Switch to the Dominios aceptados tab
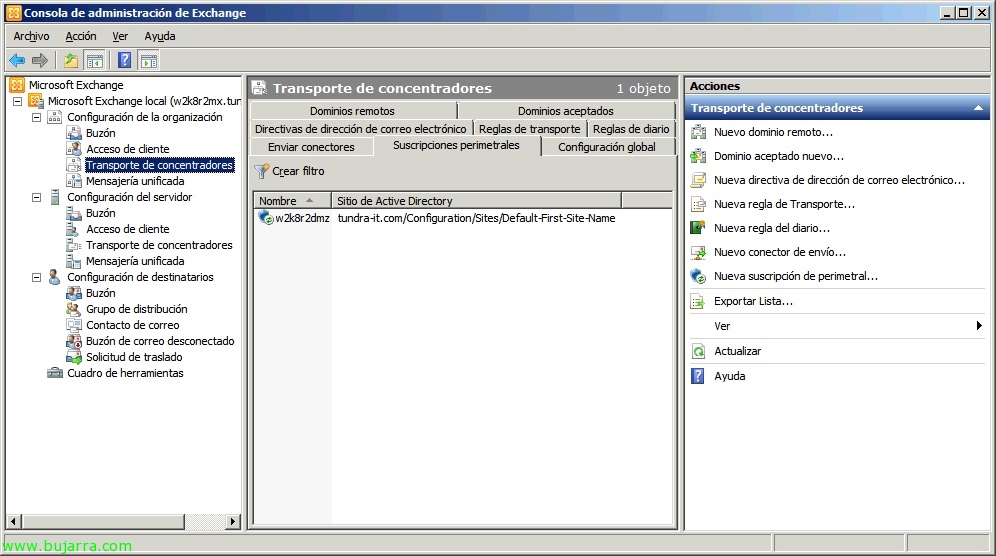 coord(565,111)
